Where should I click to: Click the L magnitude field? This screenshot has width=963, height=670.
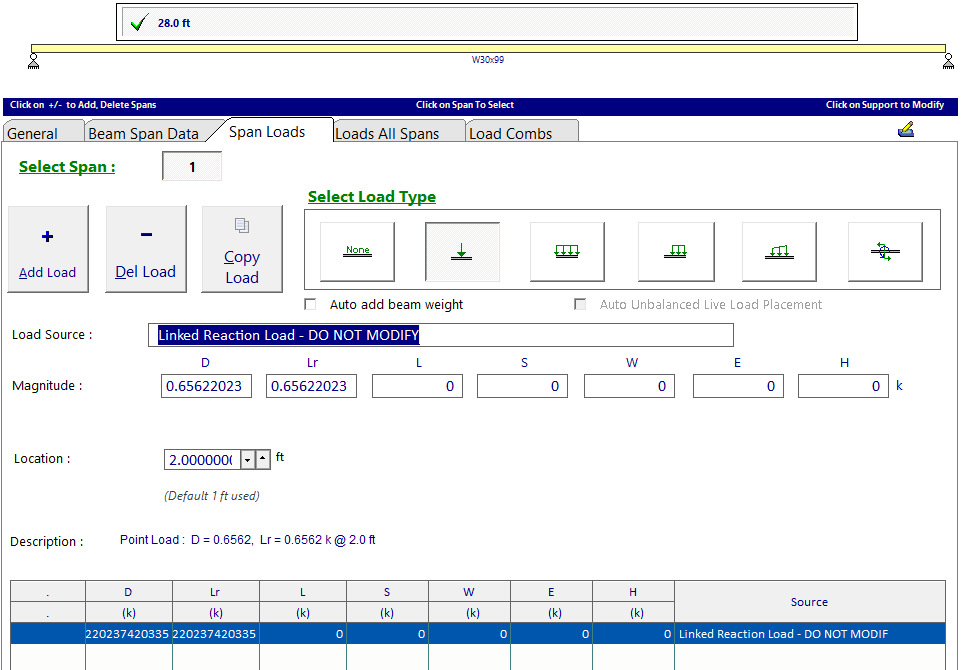click(417, 386)
